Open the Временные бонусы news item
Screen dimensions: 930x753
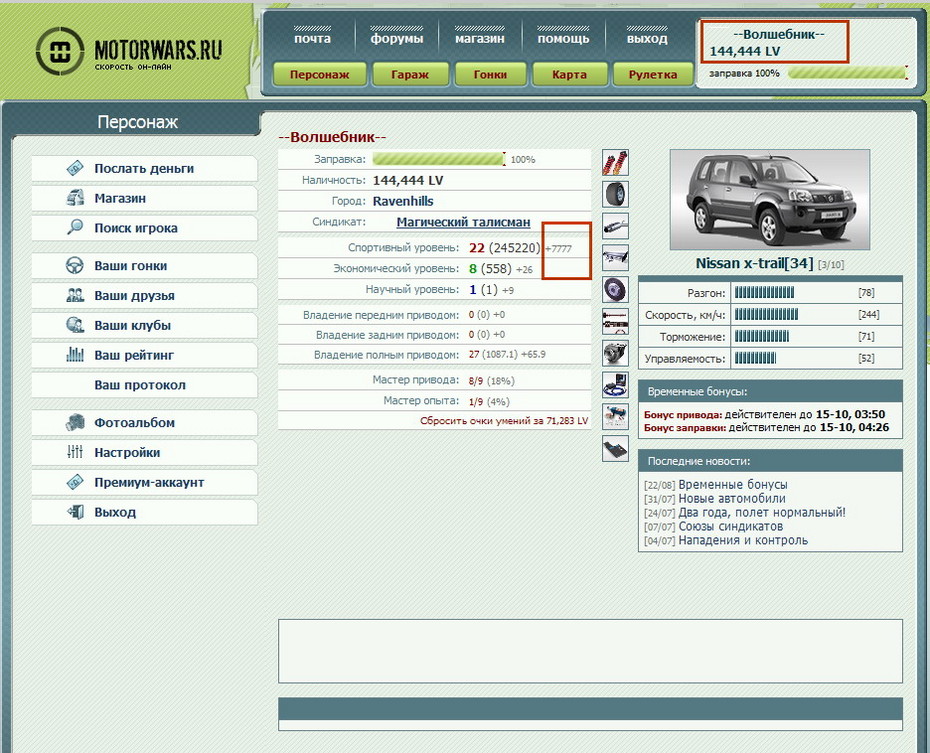tap(733, 484)
